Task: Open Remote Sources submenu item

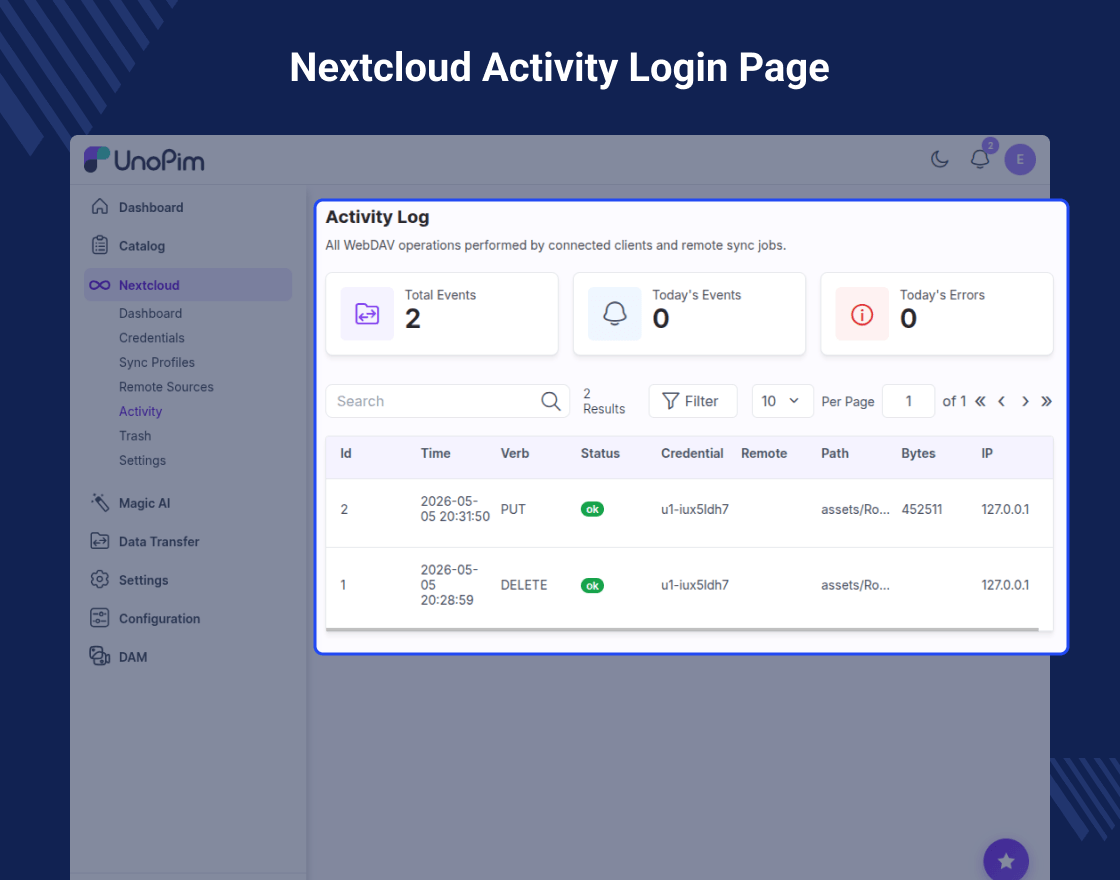Action: pyautogui.click(x=166, y=386)
